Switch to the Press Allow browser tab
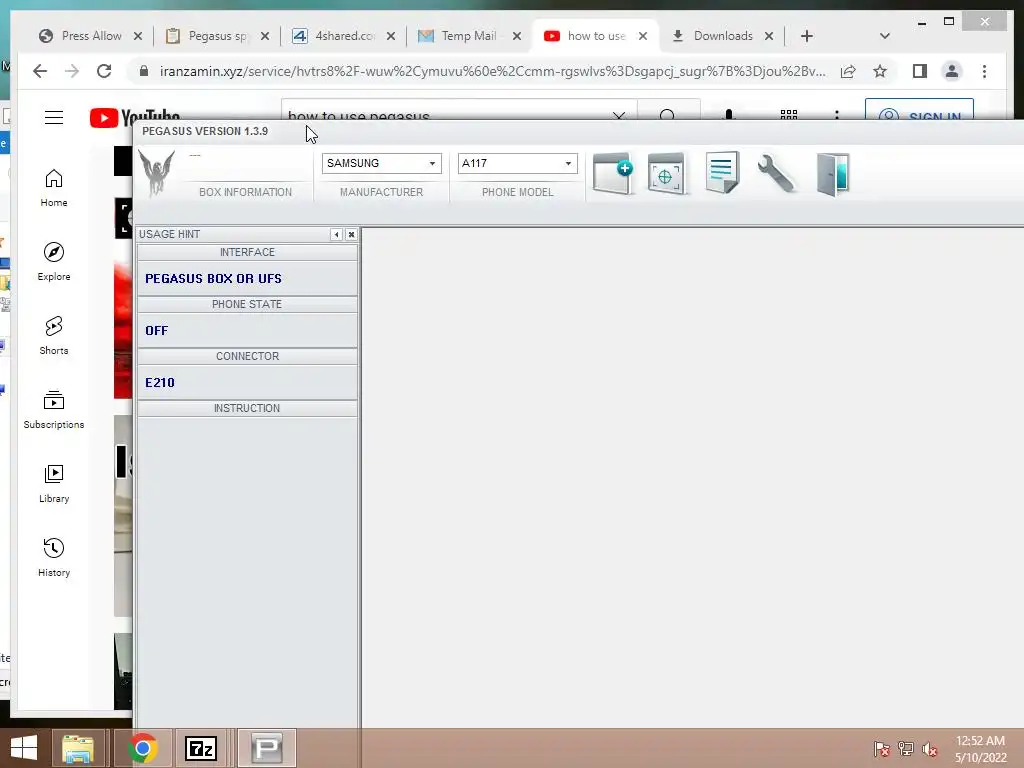 [x=90, y=36]
